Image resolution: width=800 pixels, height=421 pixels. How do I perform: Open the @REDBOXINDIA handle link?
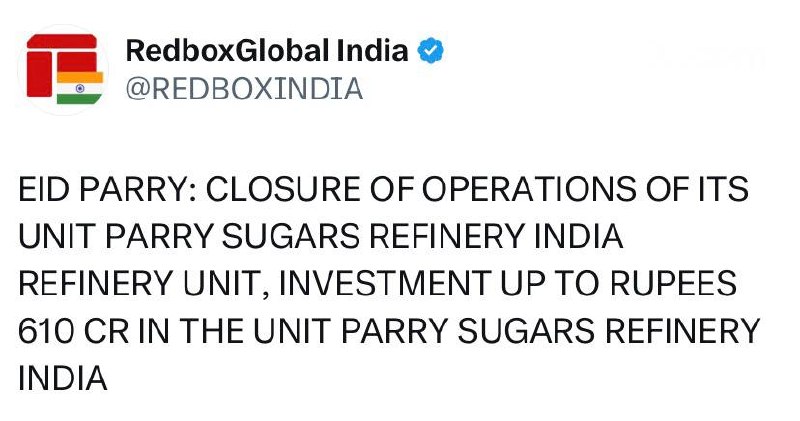[x=243, y=89]
